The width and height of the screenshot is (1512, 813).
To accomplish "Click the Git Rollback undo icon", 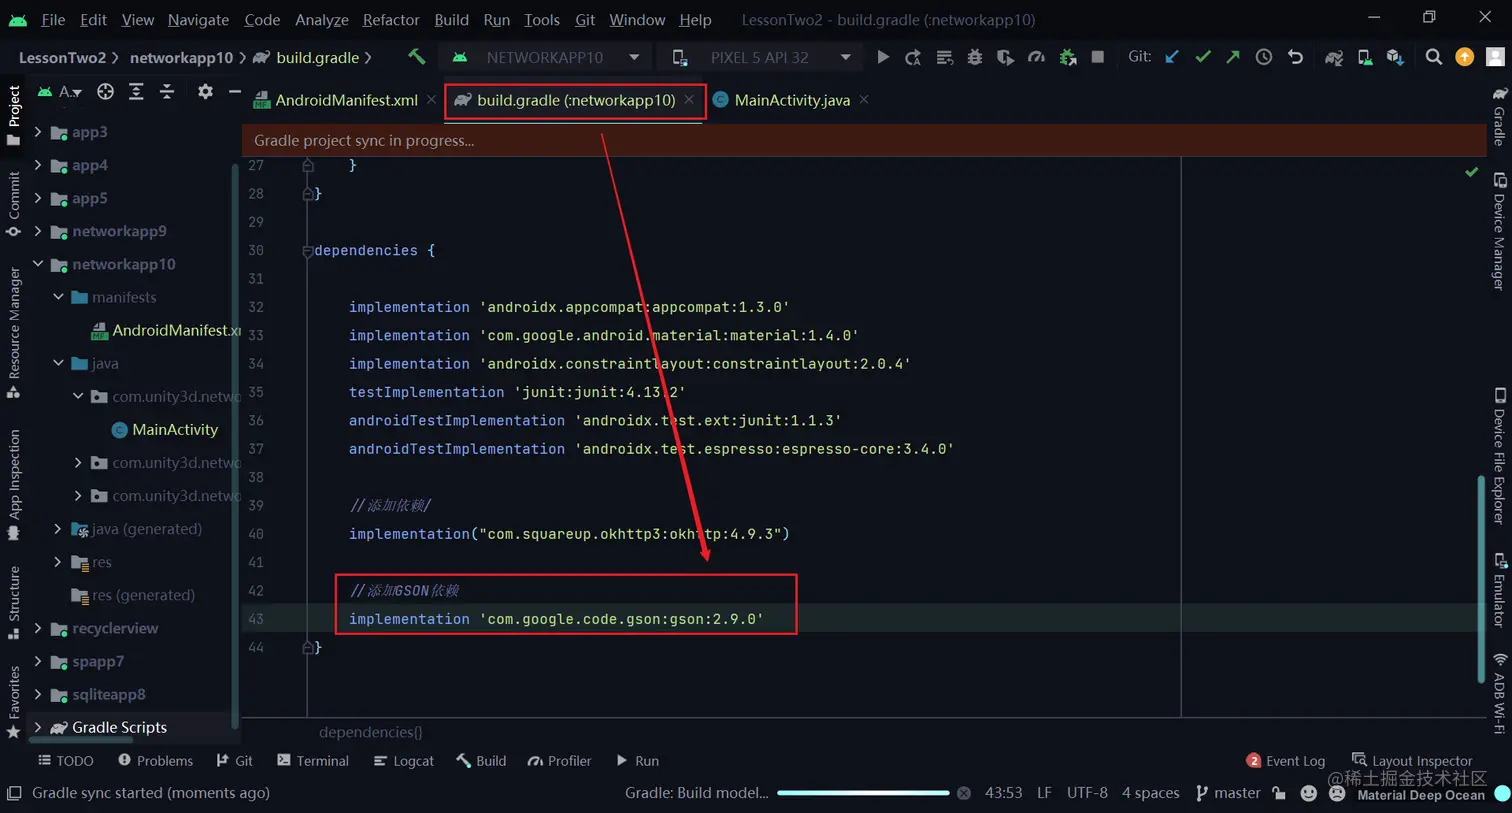I will (1295, 57).
